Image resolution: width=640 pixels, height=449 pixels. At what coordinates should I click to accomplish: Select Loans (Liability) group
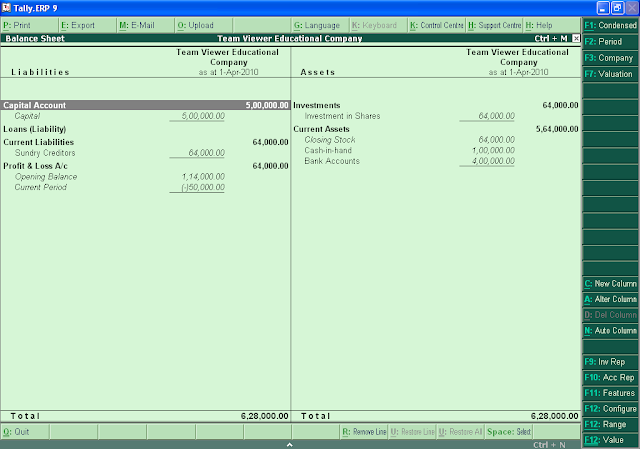click(35, 129)
